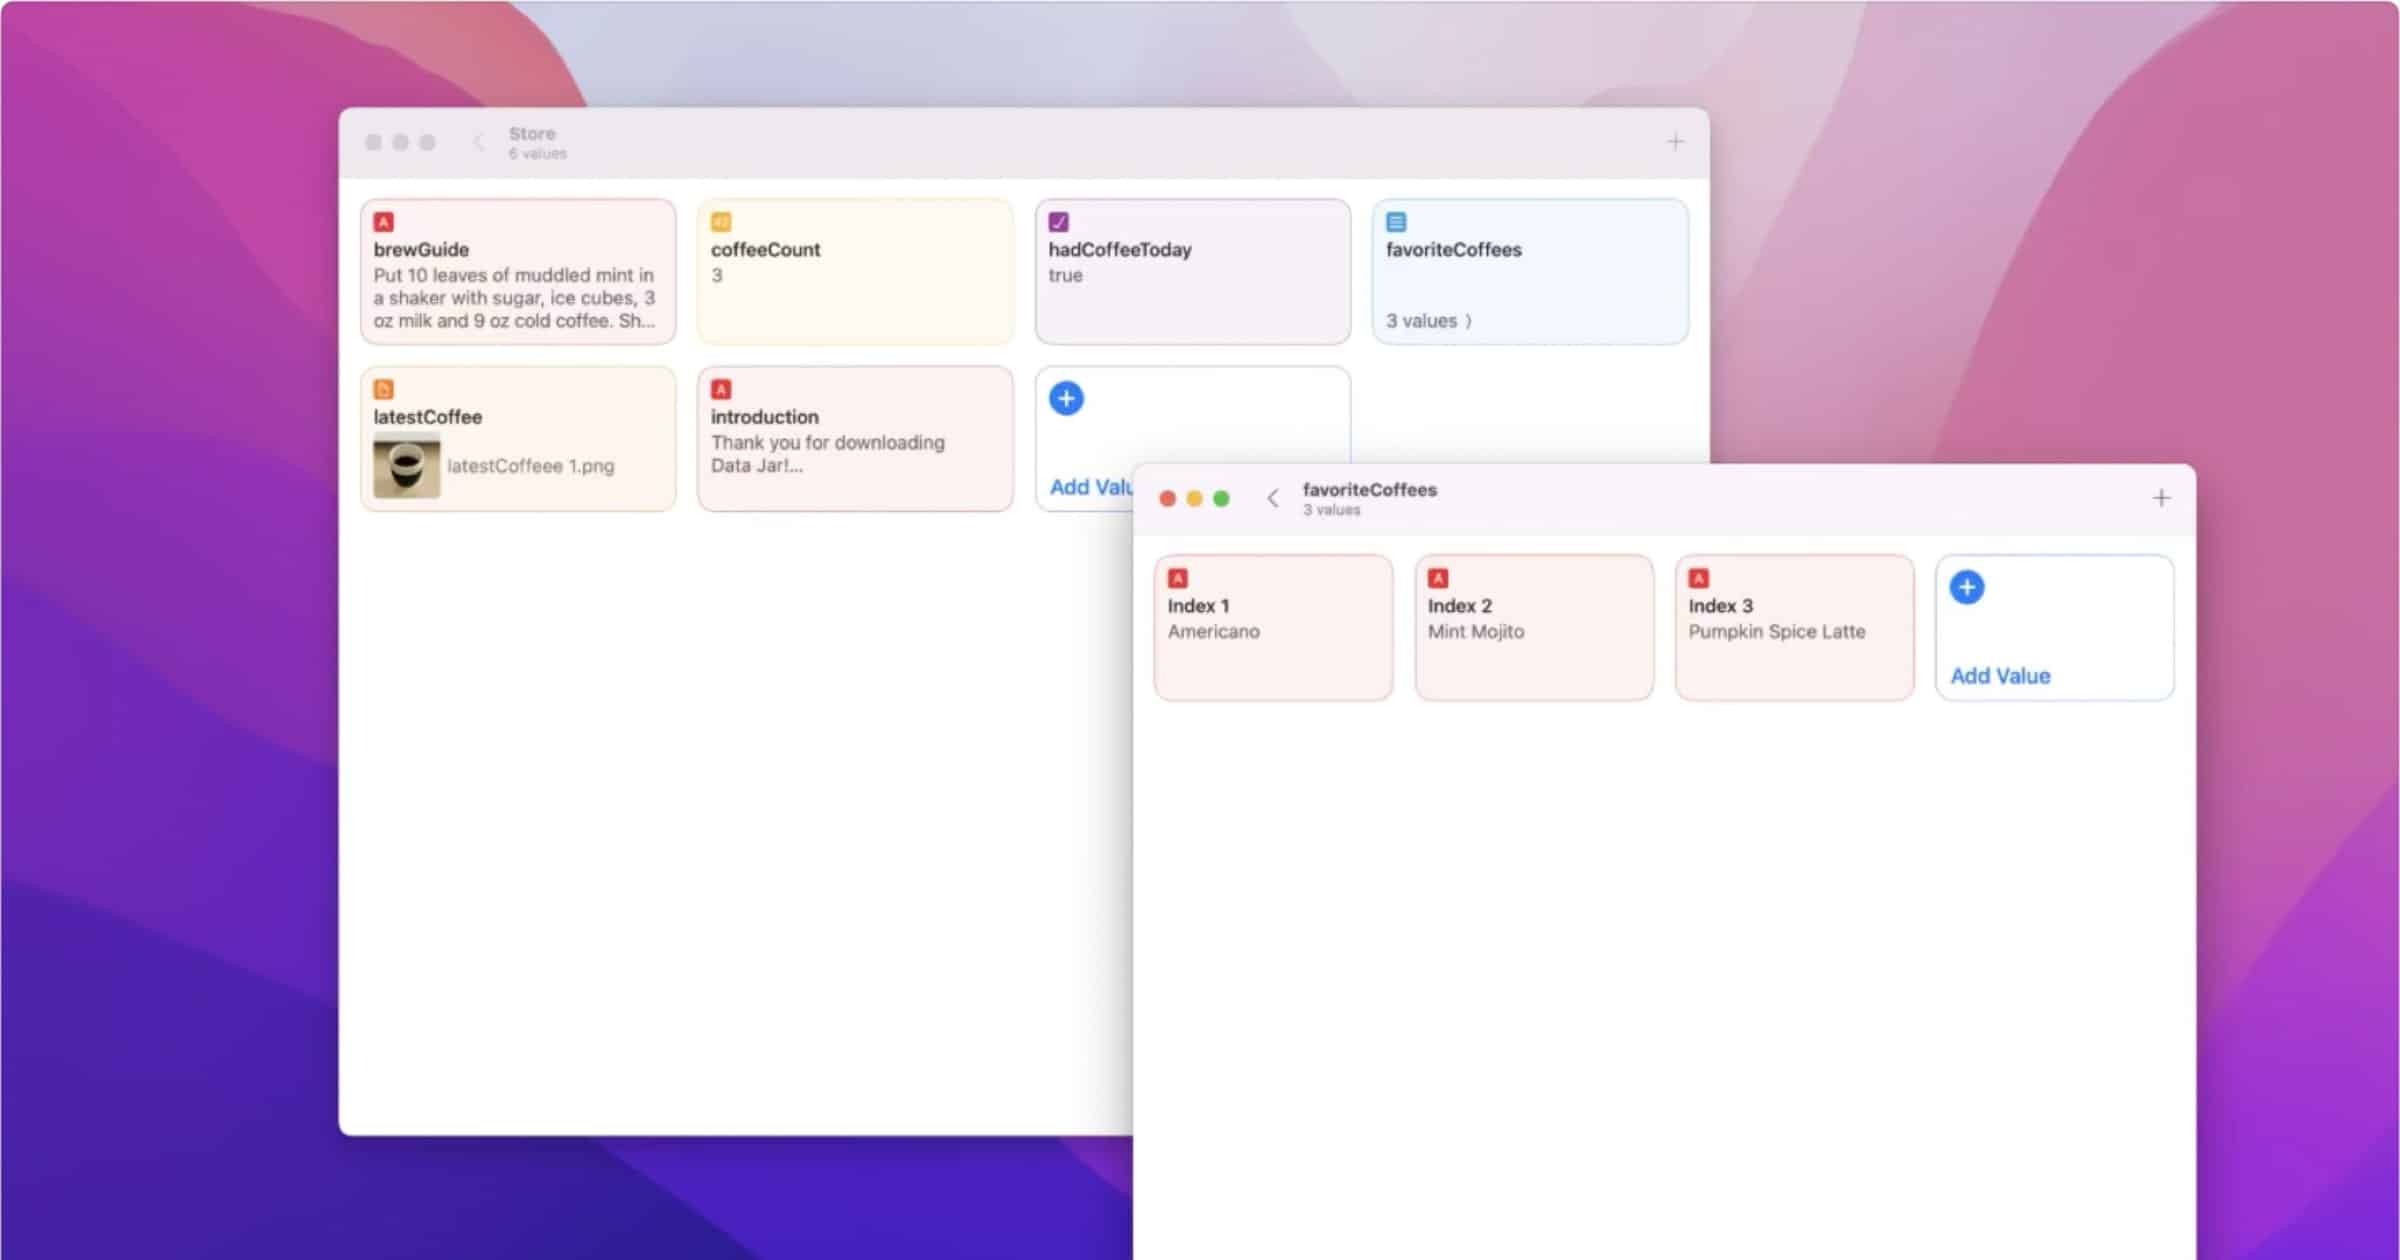Image resolution: width=2400 pixels, height=1260 pixels.
Task: Click back chevron in Store window toolbar
Action: click(x=478, y=142)
